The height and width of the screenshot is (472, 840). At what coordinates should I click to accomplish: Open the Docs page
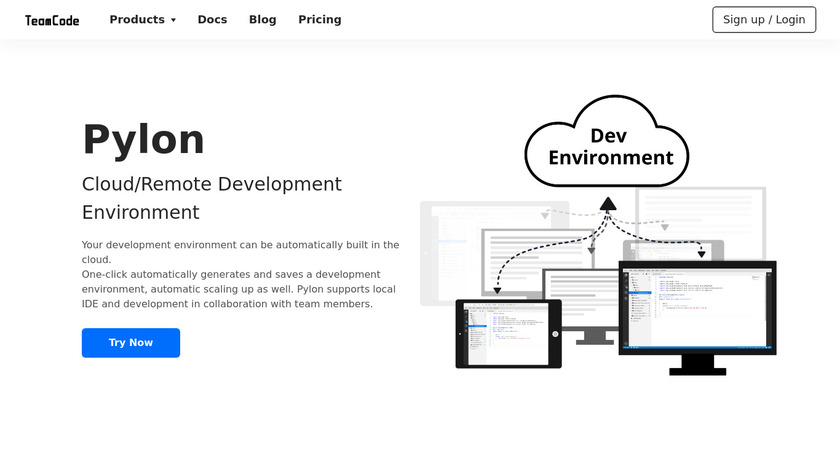point(212,20)
